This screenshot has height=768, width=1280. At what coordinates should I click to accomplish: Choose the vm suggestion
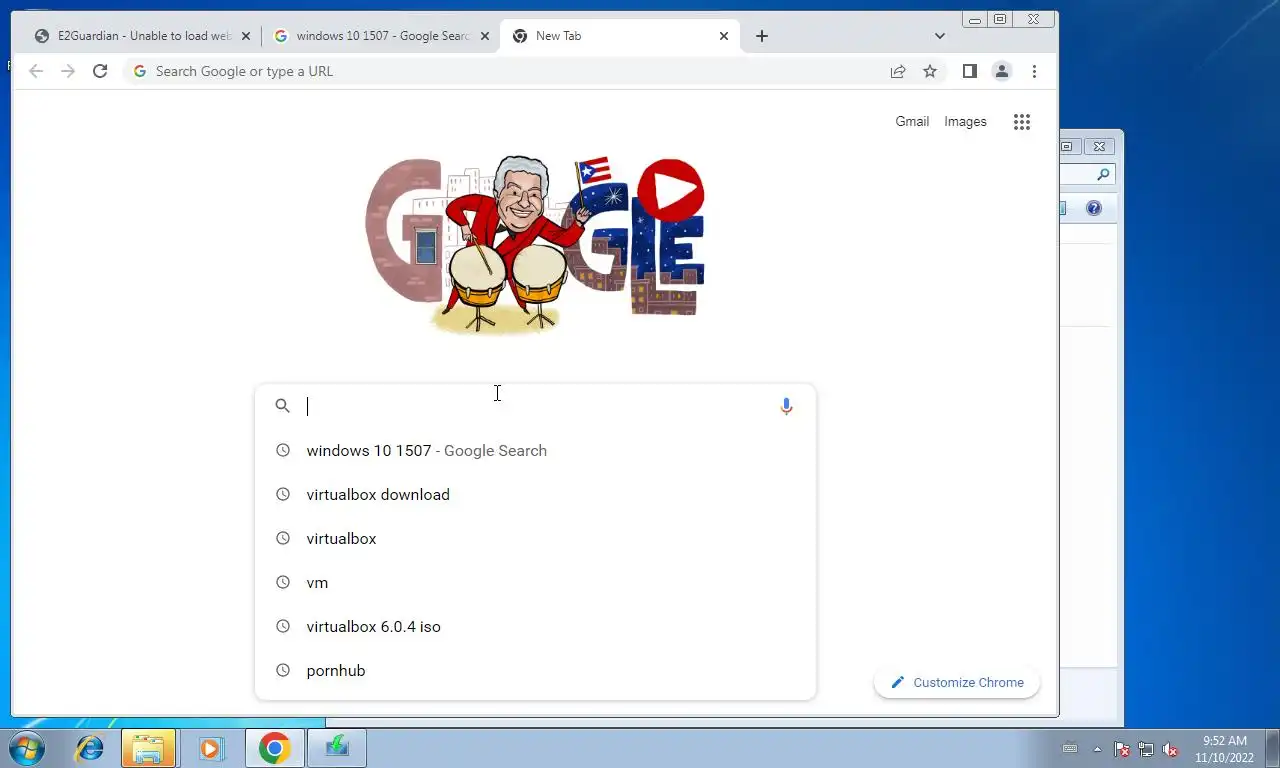535,582
